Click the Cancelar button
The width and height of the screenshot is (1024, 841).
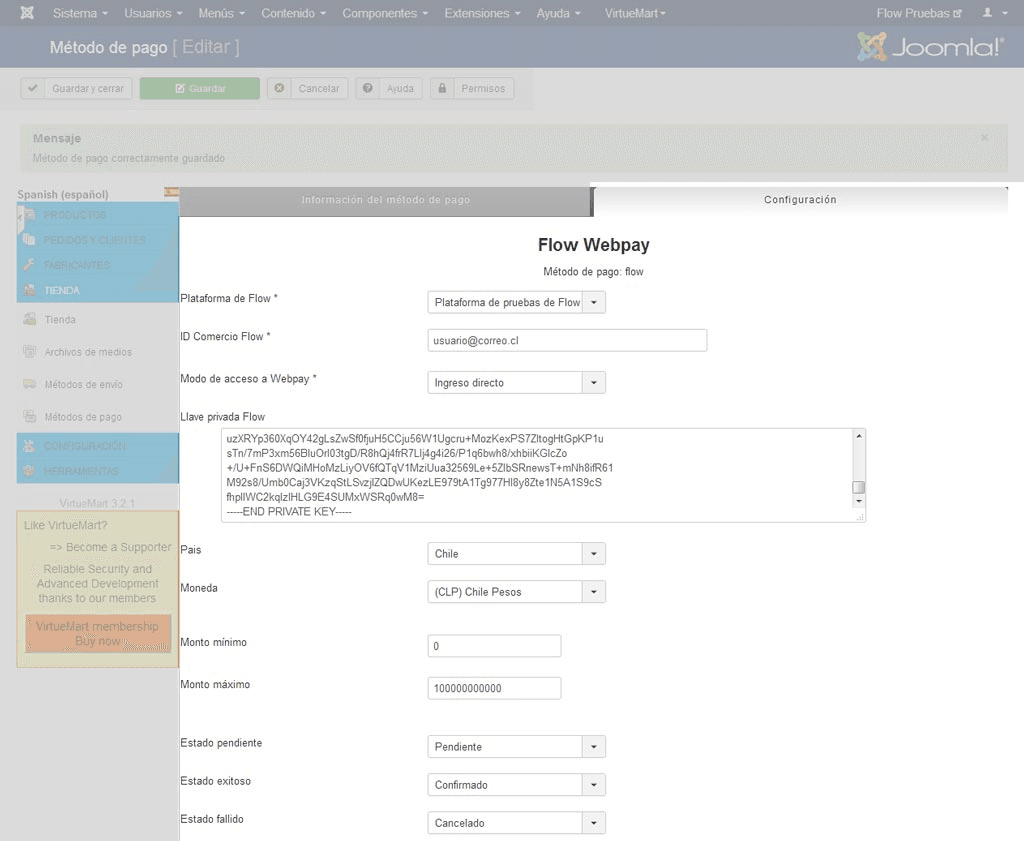[x=308, y=88]
